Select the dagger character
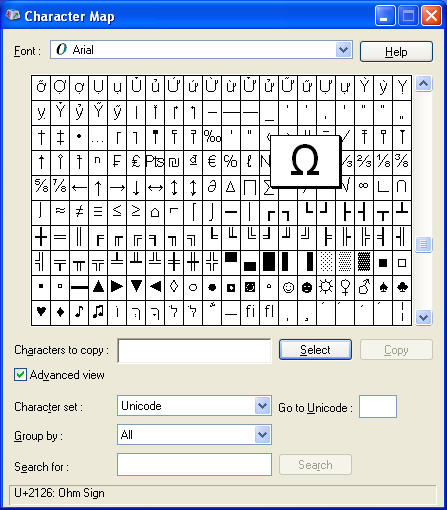The image size is (447, 510). (41, 138)
